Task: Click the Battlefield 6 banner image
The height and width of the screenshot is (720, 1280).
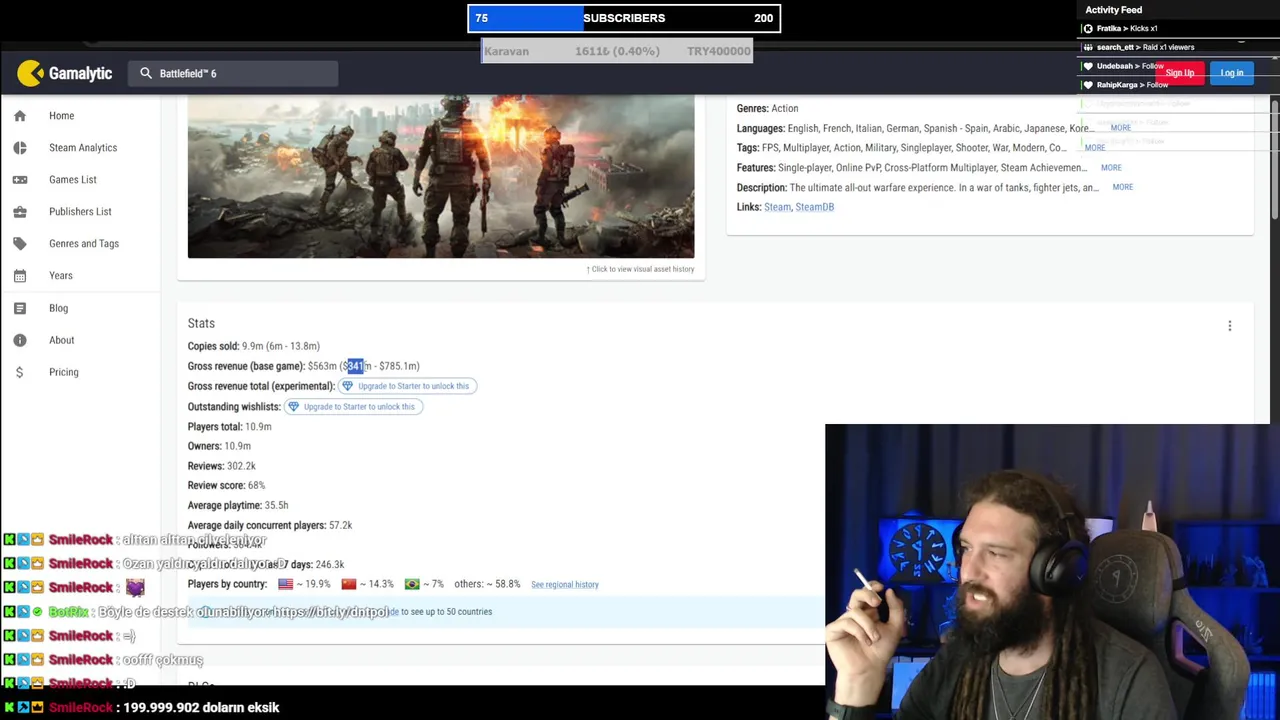Action: pyautogui.click(x=441, y=177)
